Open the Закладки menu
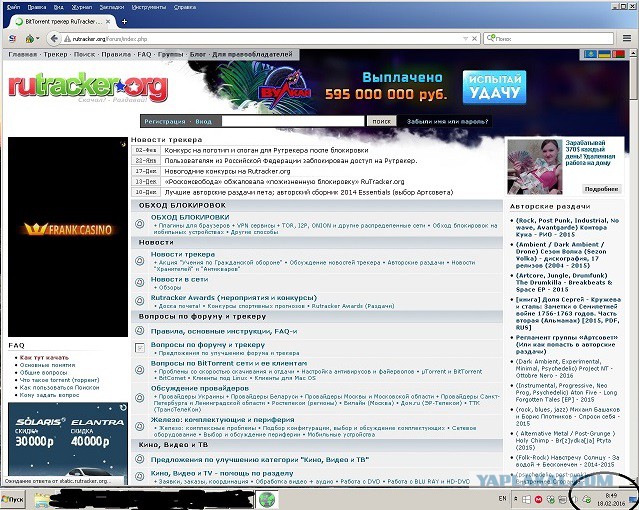 pos(112,7)
